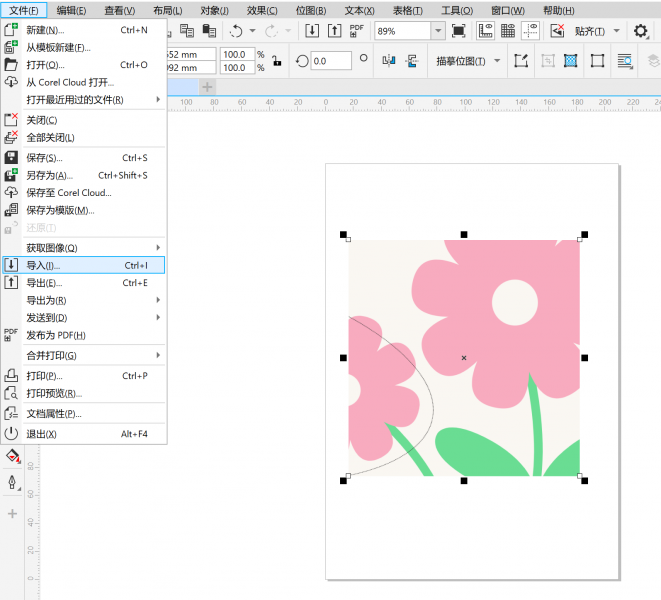Open the zoom level 89% dropdown
Screen dimensions: 661x600
click(438, 31)
